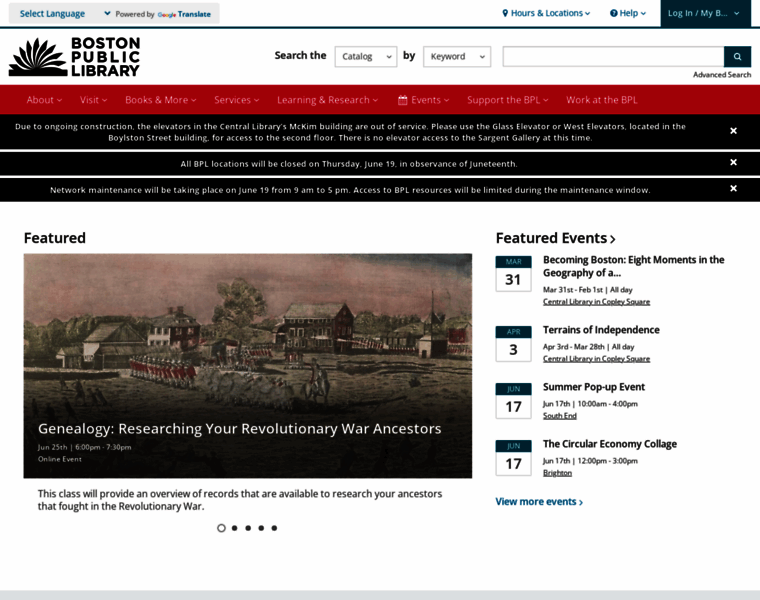Click the search magnifier button
760x600 pixels.
click(x=737, y=57)
